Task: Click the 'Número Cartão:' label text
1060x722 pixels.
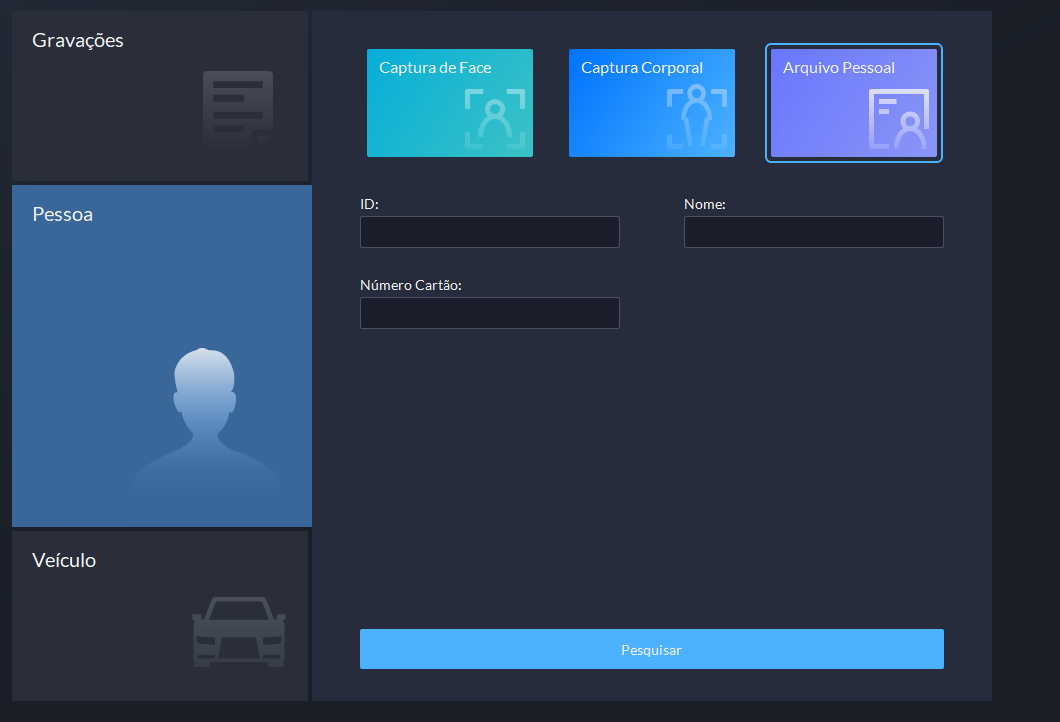Action: [x=411, y=285]
